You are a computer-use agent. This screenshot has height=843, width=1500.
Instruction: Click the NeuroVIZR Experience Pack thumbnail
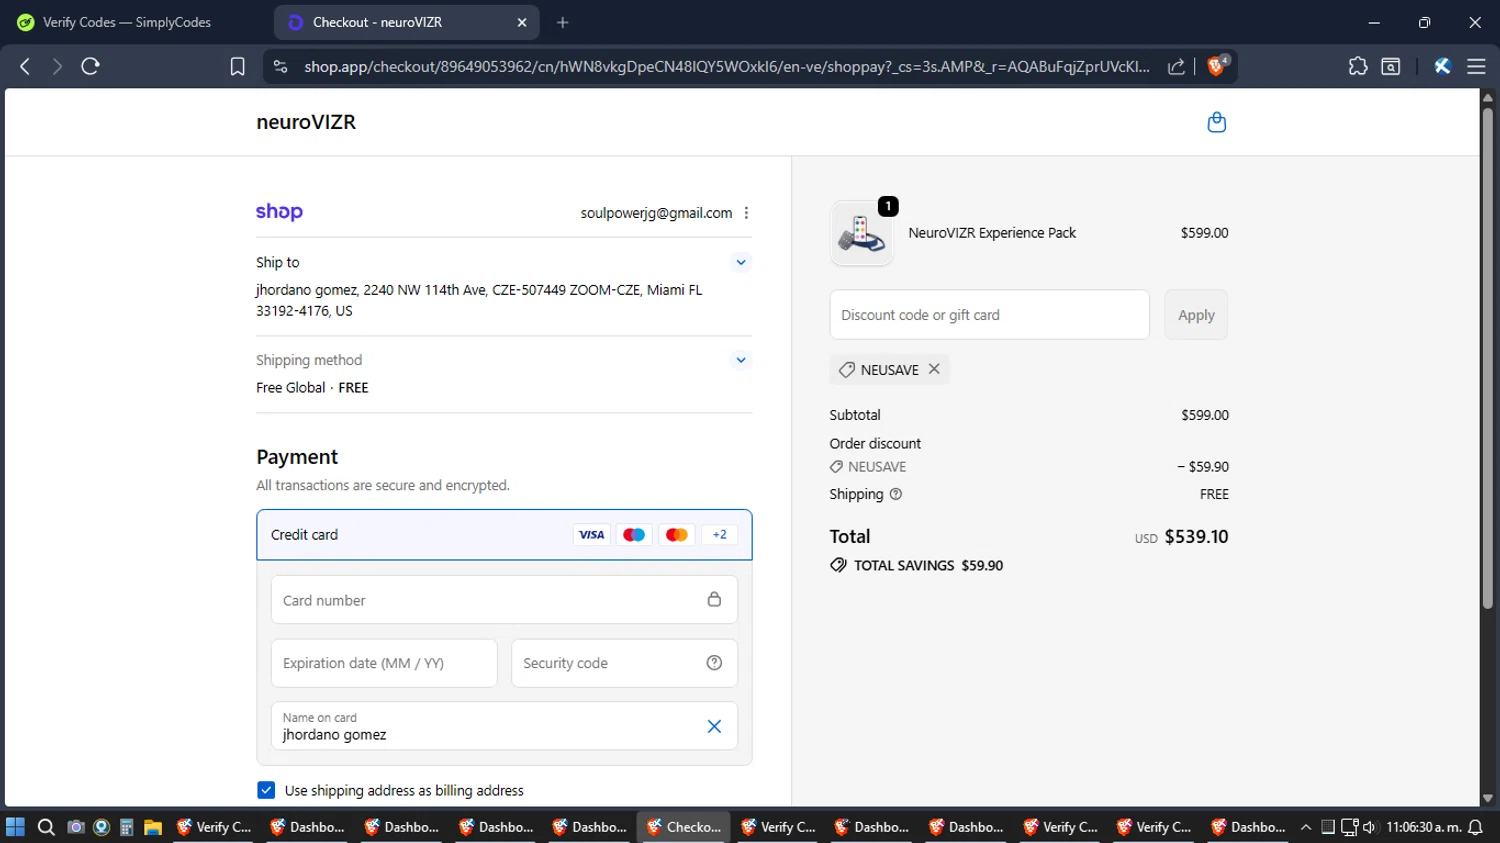[x=861, y=233]
